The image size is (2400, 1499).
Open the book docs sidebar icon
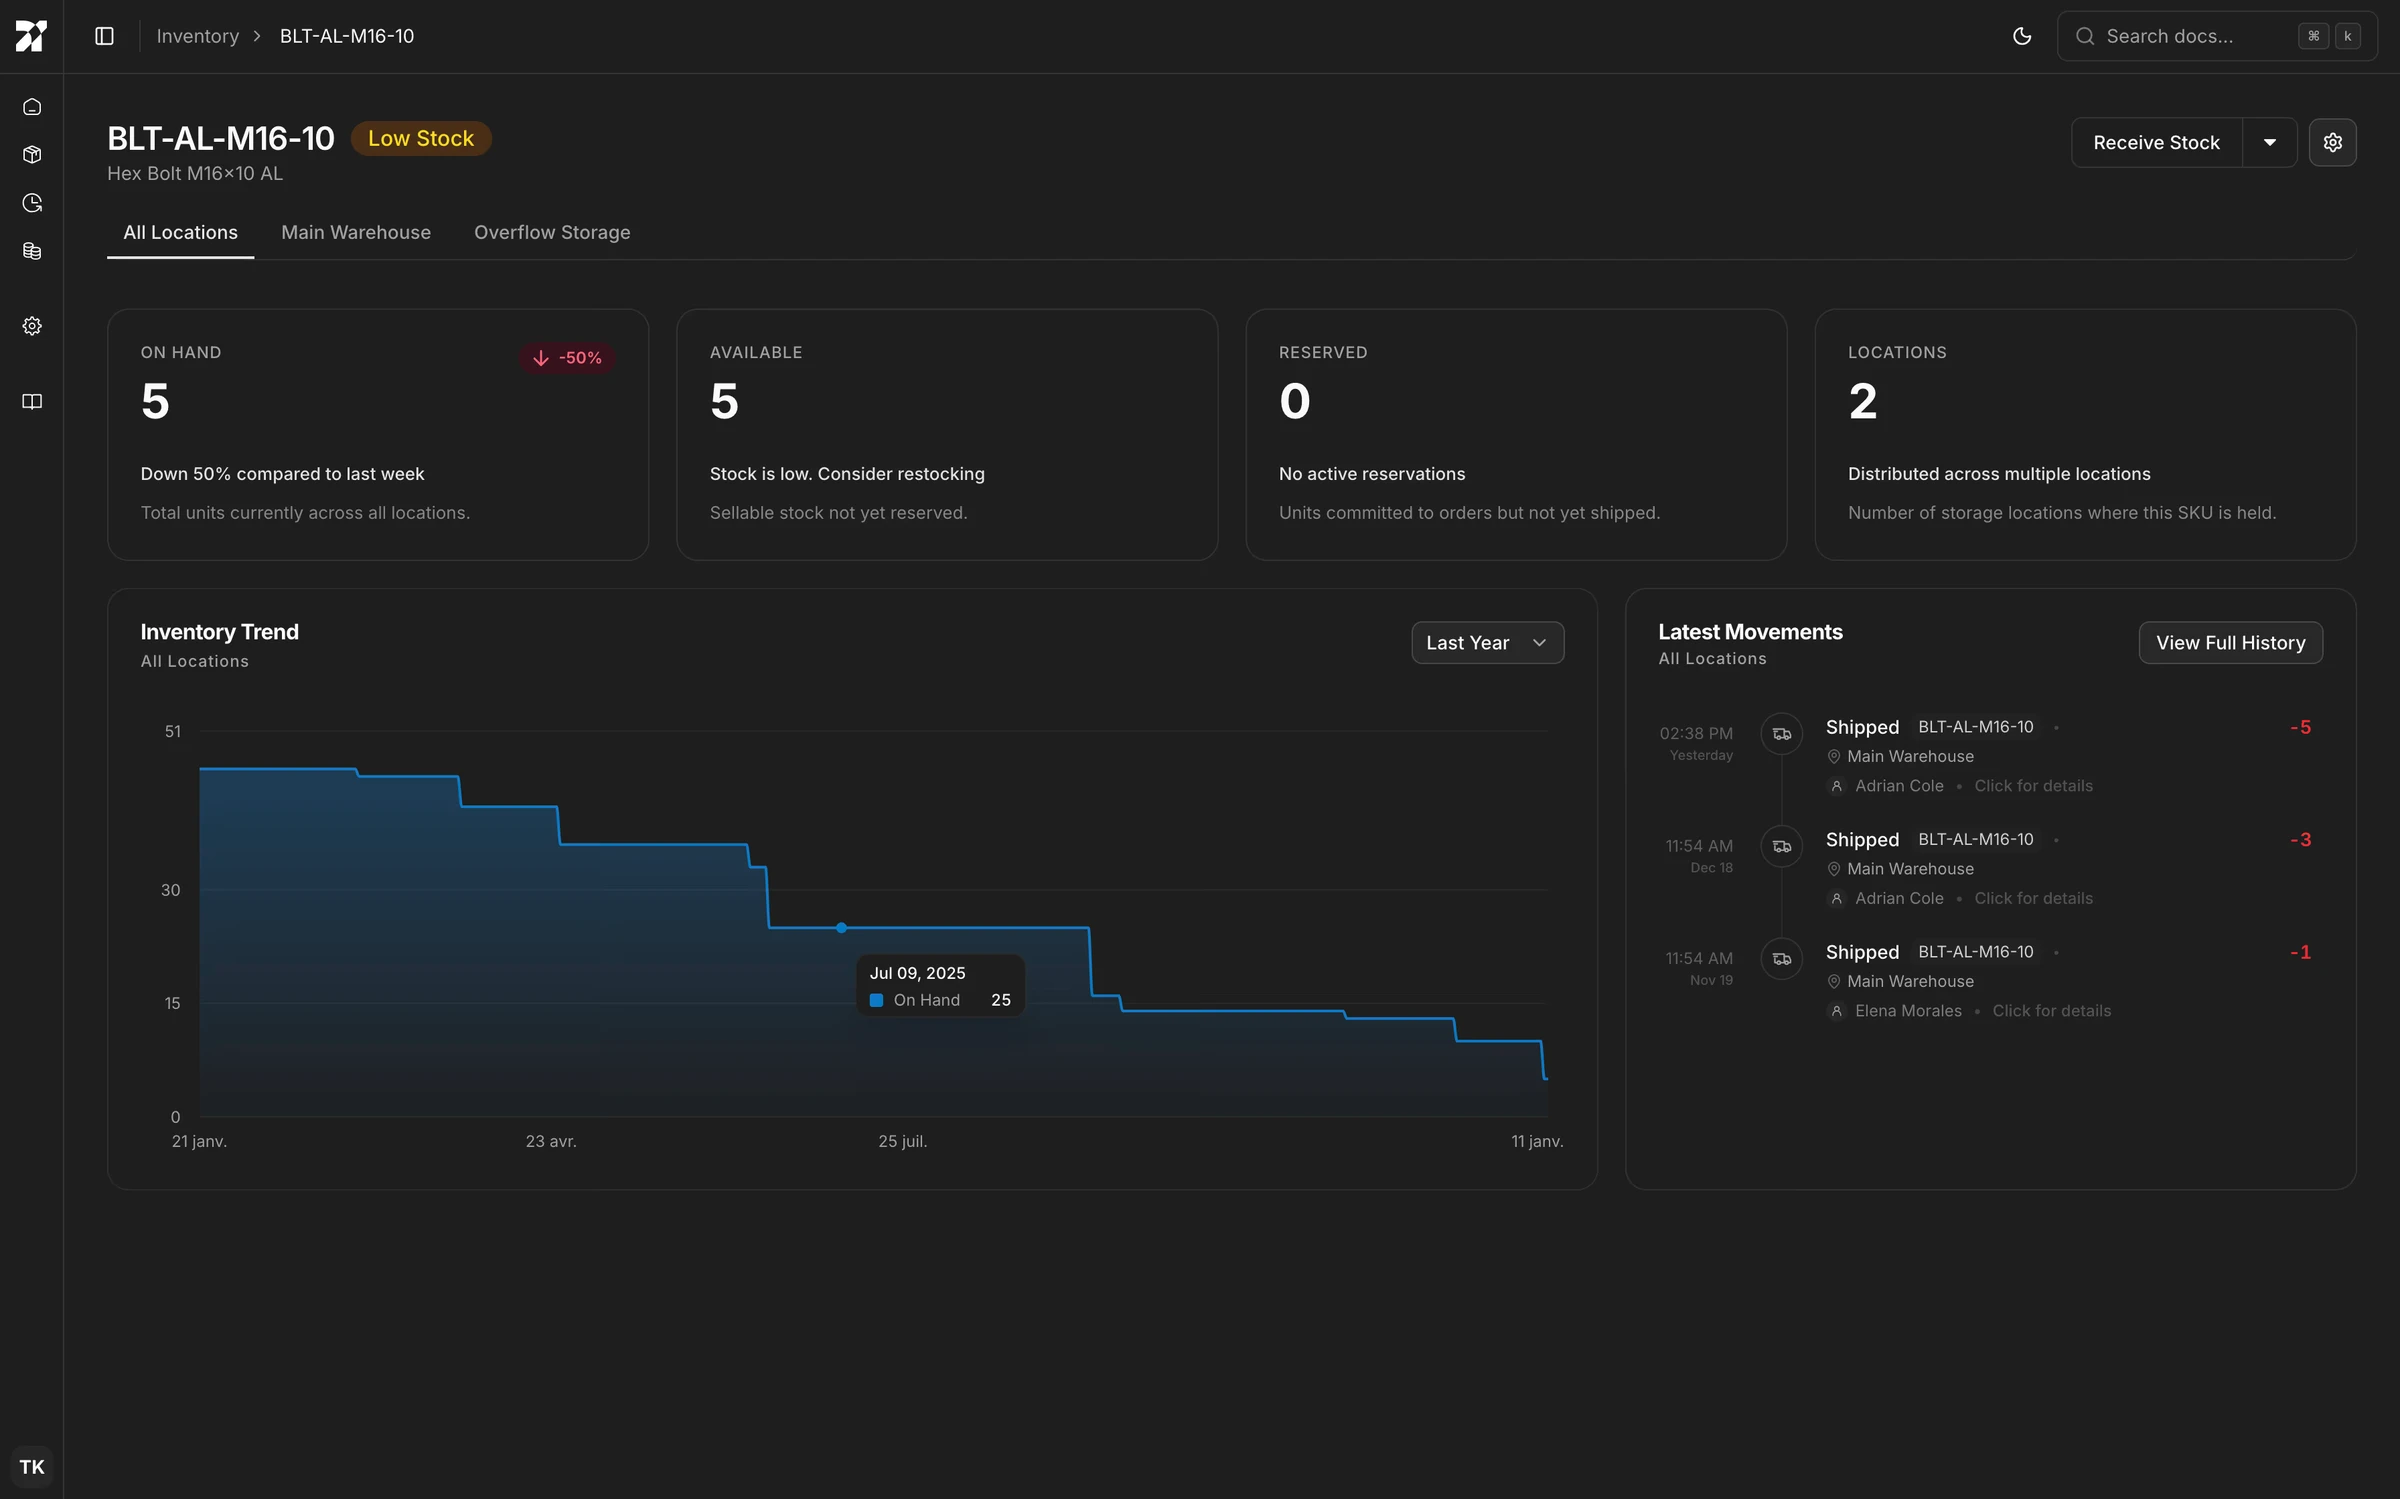pyautogui.click(x=32, y=402)
